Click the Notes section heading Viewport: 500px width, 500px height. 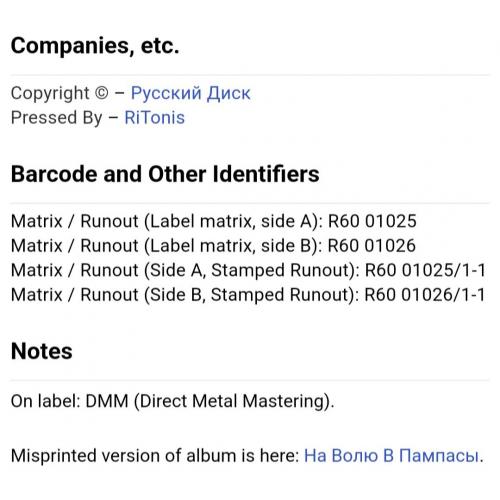point(42,351)
